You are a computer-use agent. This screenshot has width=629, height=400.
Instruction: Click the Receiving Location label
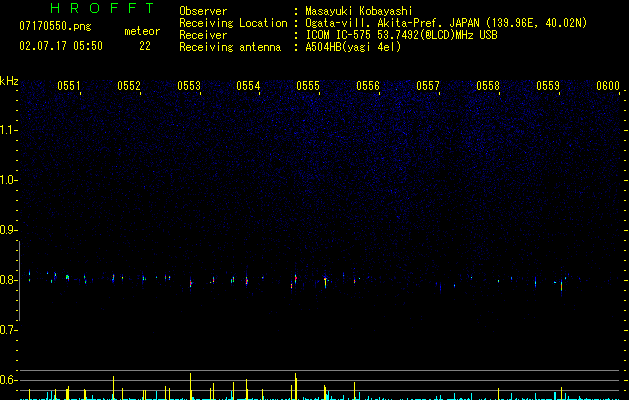click(233, 23)
